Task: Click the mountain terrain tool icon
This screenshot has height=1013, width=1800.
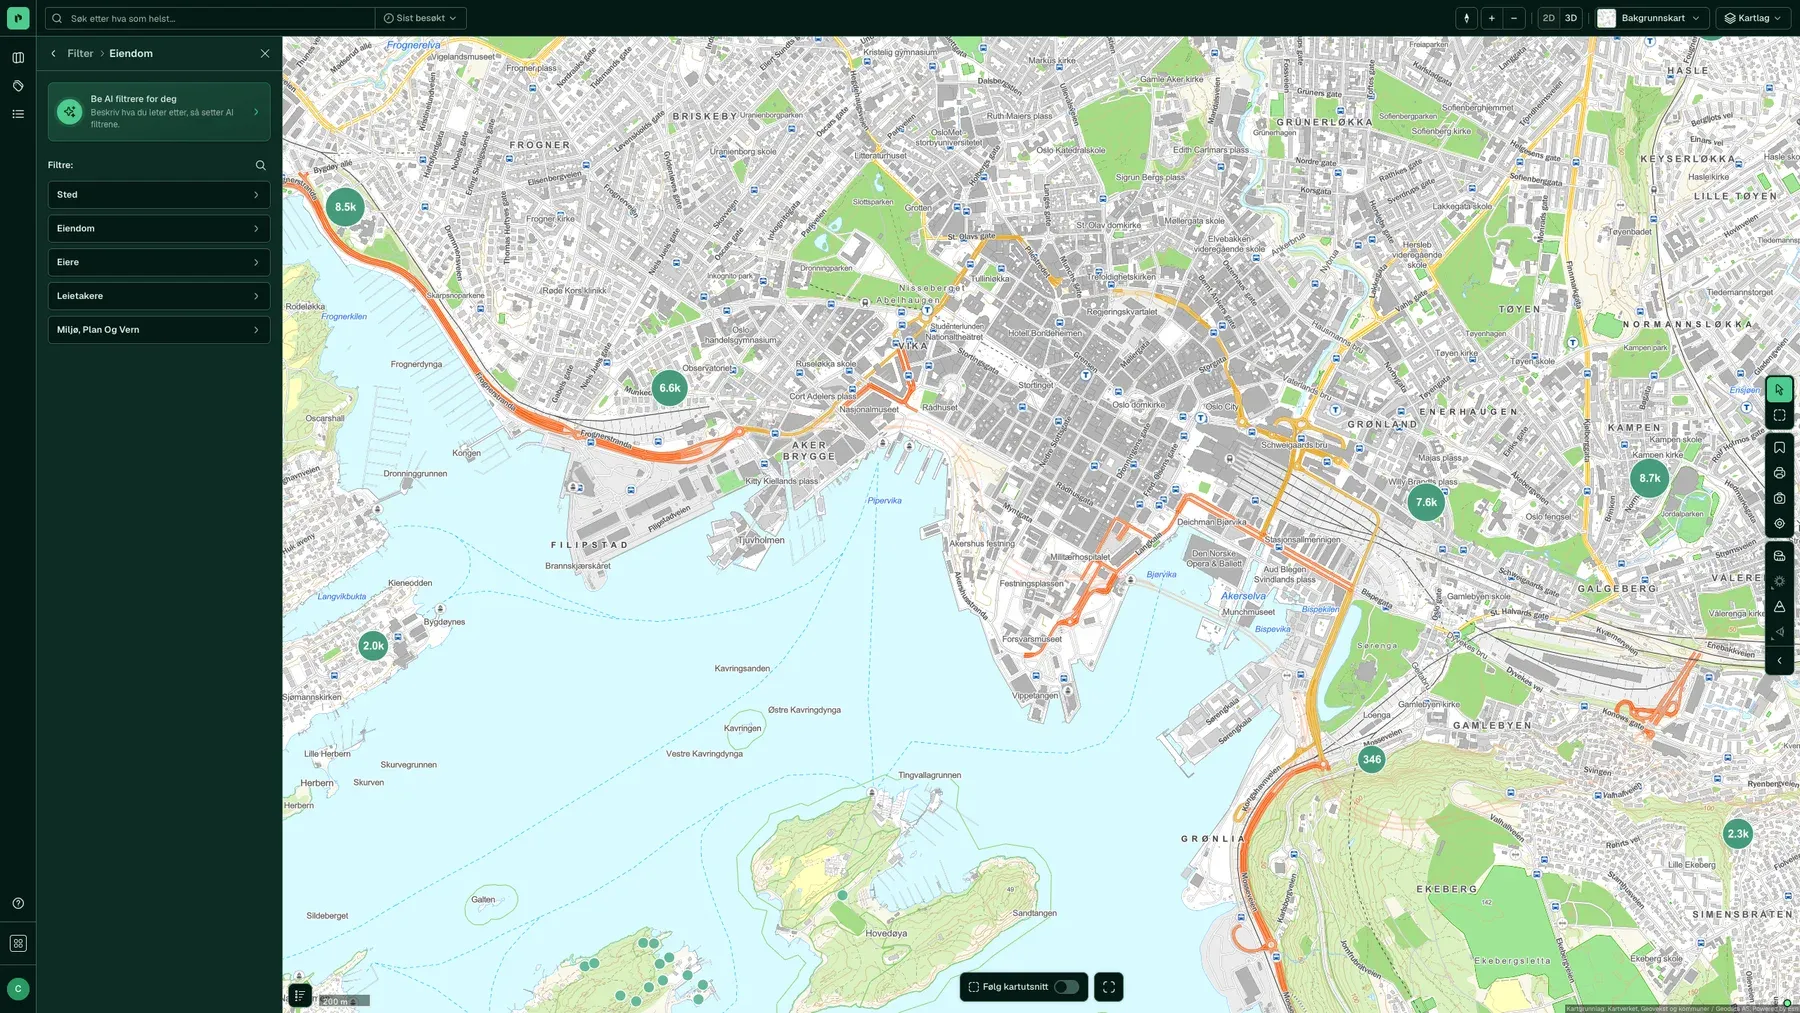Action: [x=1779, y=606]
